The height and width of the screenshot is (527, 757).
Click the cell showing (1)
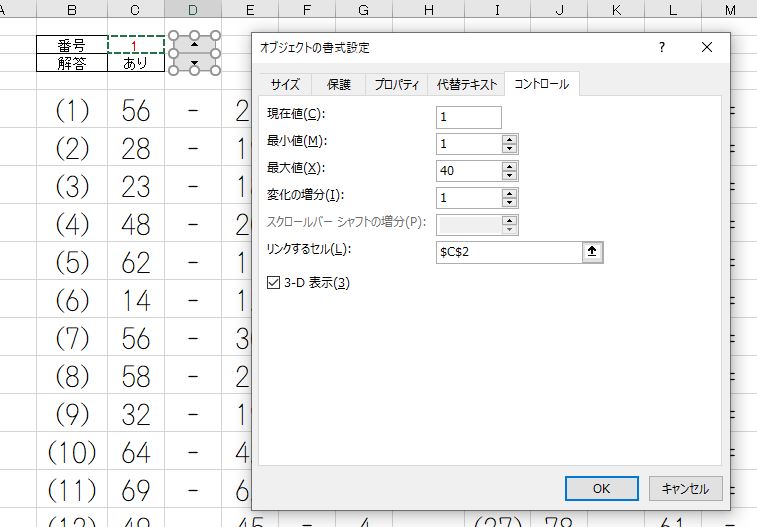(x=72, y=110)
